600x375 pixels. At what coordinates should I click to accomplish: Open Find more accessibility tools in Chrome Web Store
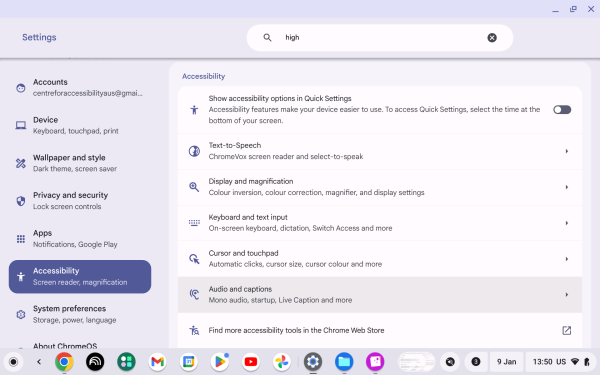pyautogui.click(x=380, y=331)
